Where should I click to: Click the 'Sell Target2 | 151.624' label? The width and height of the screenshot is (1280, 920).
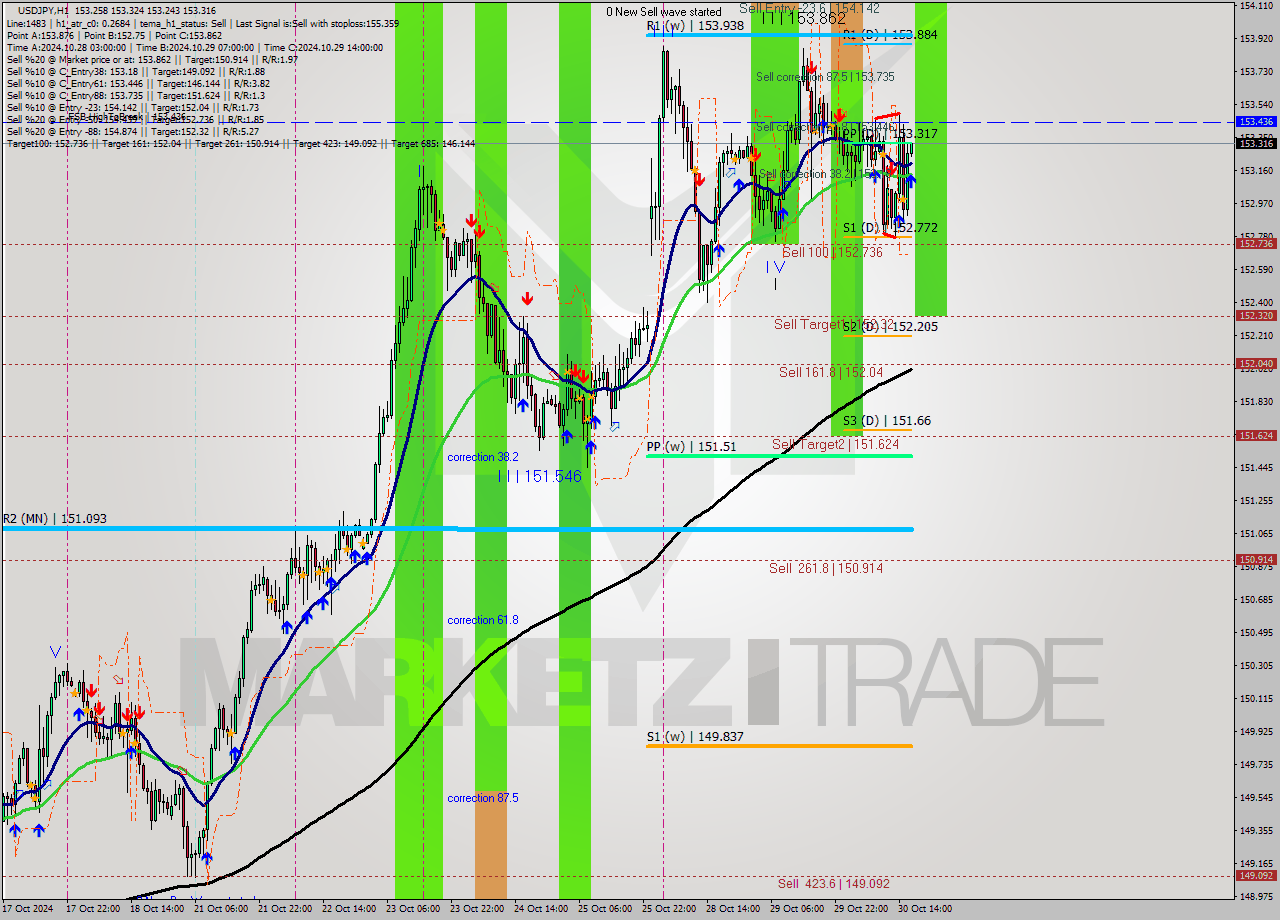835,444
